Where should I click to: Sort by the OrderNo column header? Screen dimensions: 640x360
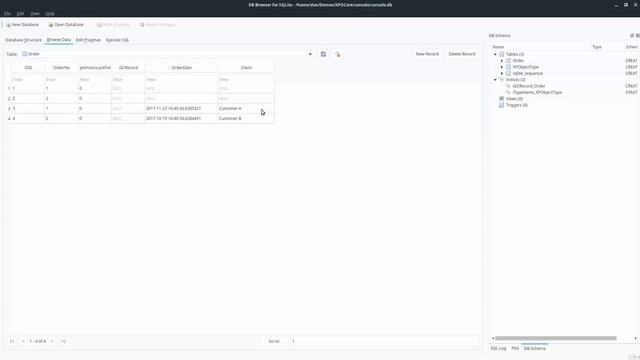(62, 68)
